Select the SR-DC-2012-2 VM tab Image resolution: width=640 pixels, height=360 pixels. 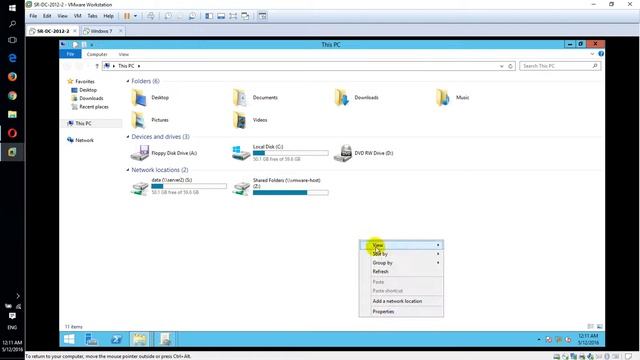52,31
